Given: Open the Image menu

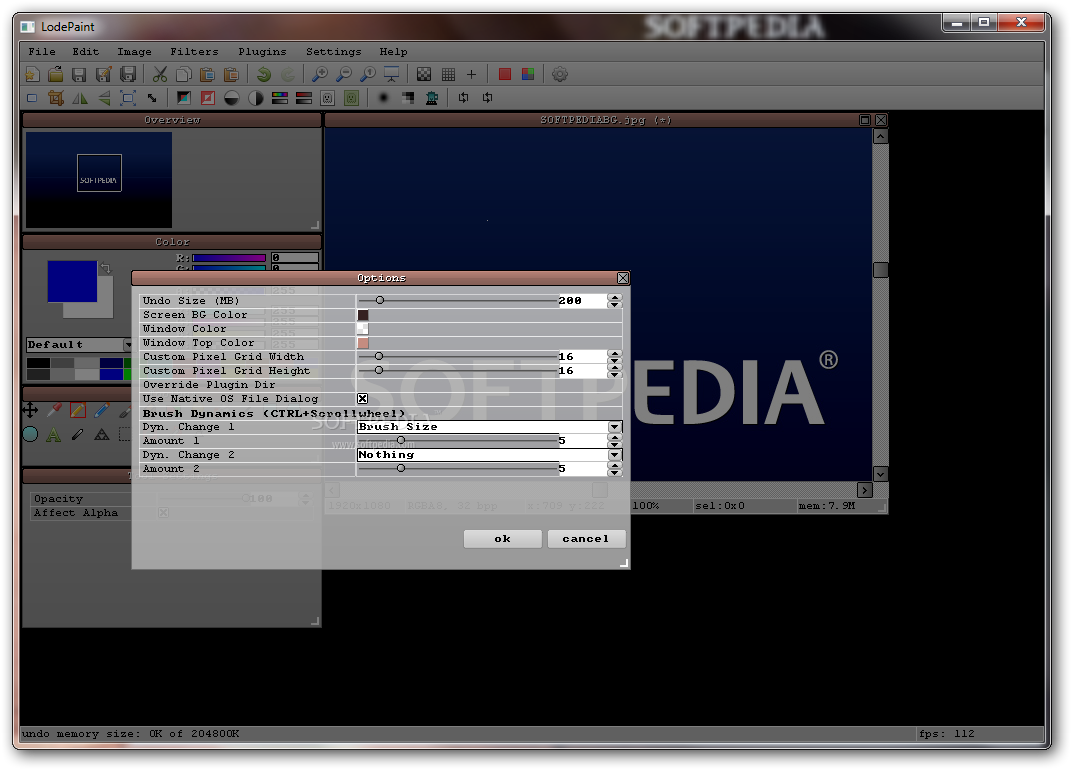Looking at the screenshot, I should (134, 52).
